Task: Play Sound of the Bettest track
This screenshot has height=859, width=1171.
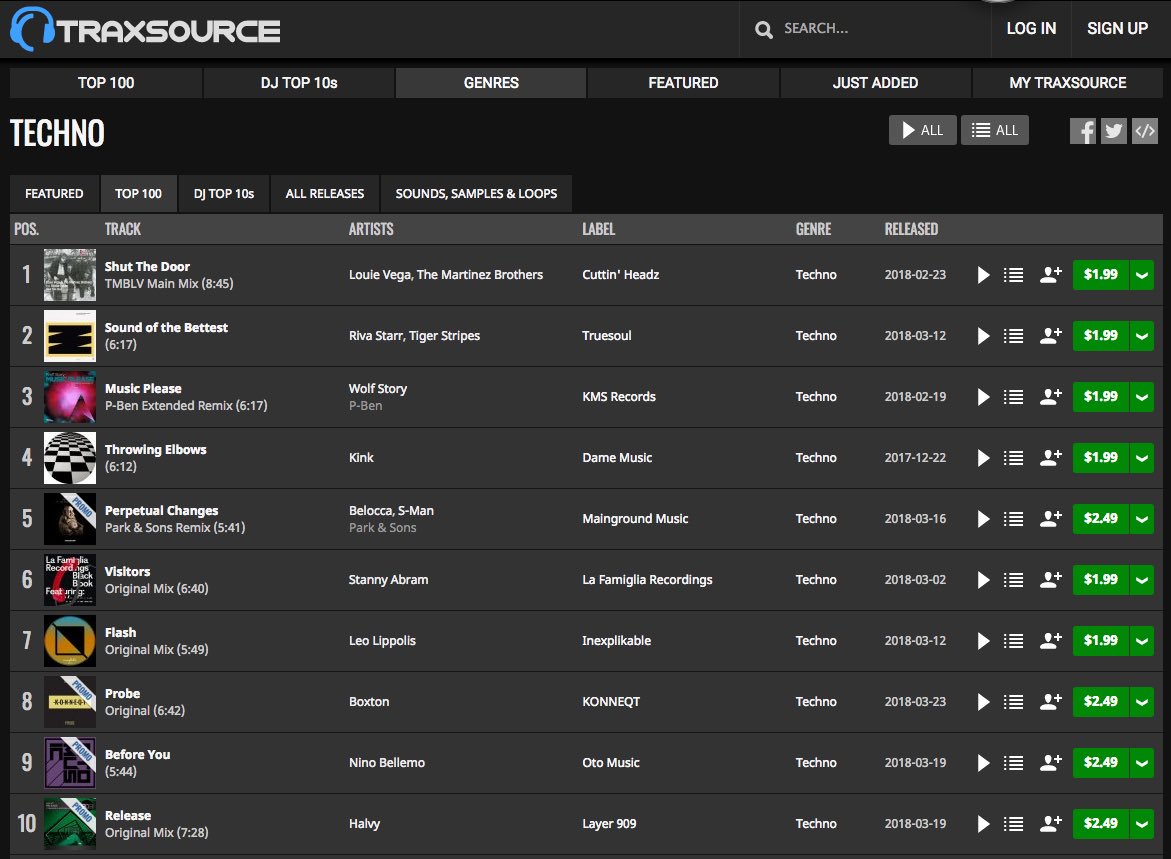Action: [984, 336]
